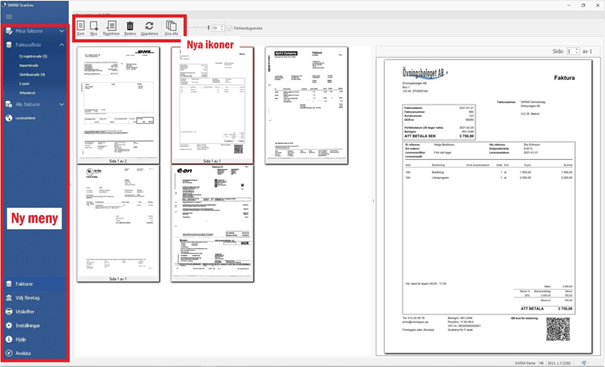Select E-post in Fakturaflöde
The height and width of the screenshot is (367, 605).
click(24, 84)
